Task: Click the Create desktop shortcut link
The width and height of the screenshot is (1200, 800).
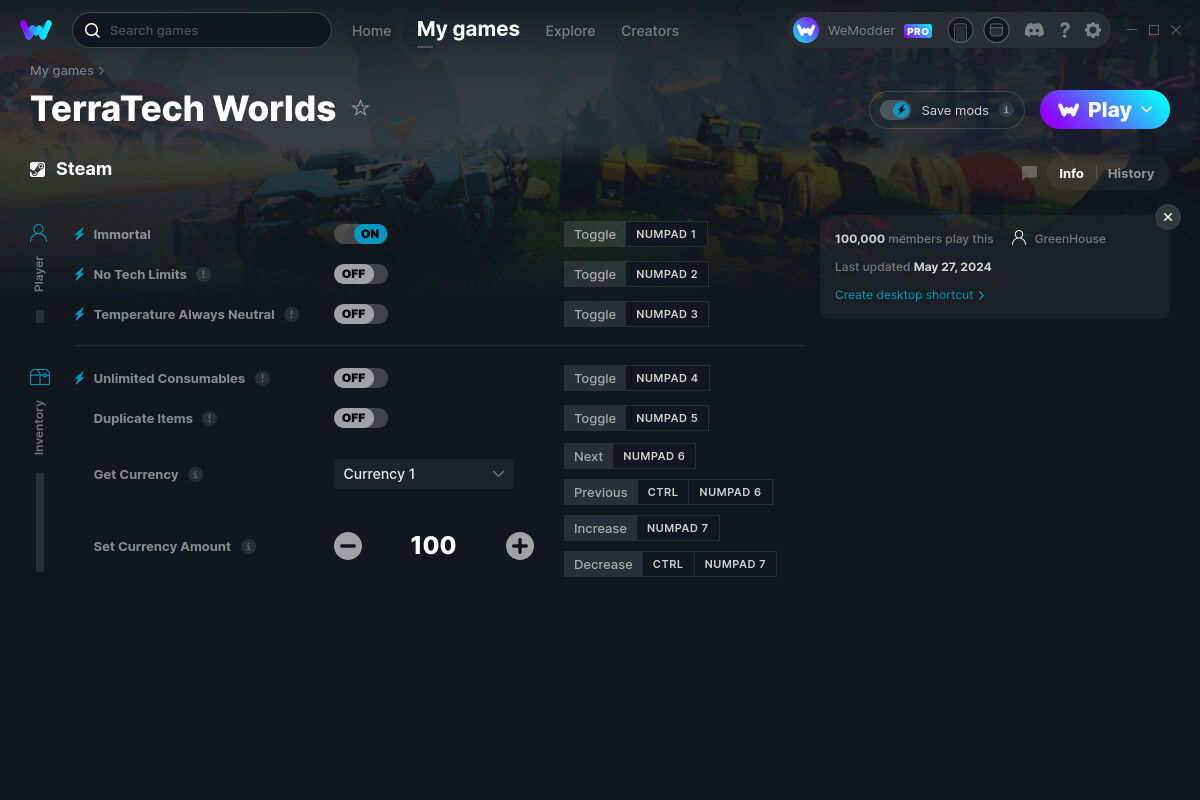Action: pos(905,295)
